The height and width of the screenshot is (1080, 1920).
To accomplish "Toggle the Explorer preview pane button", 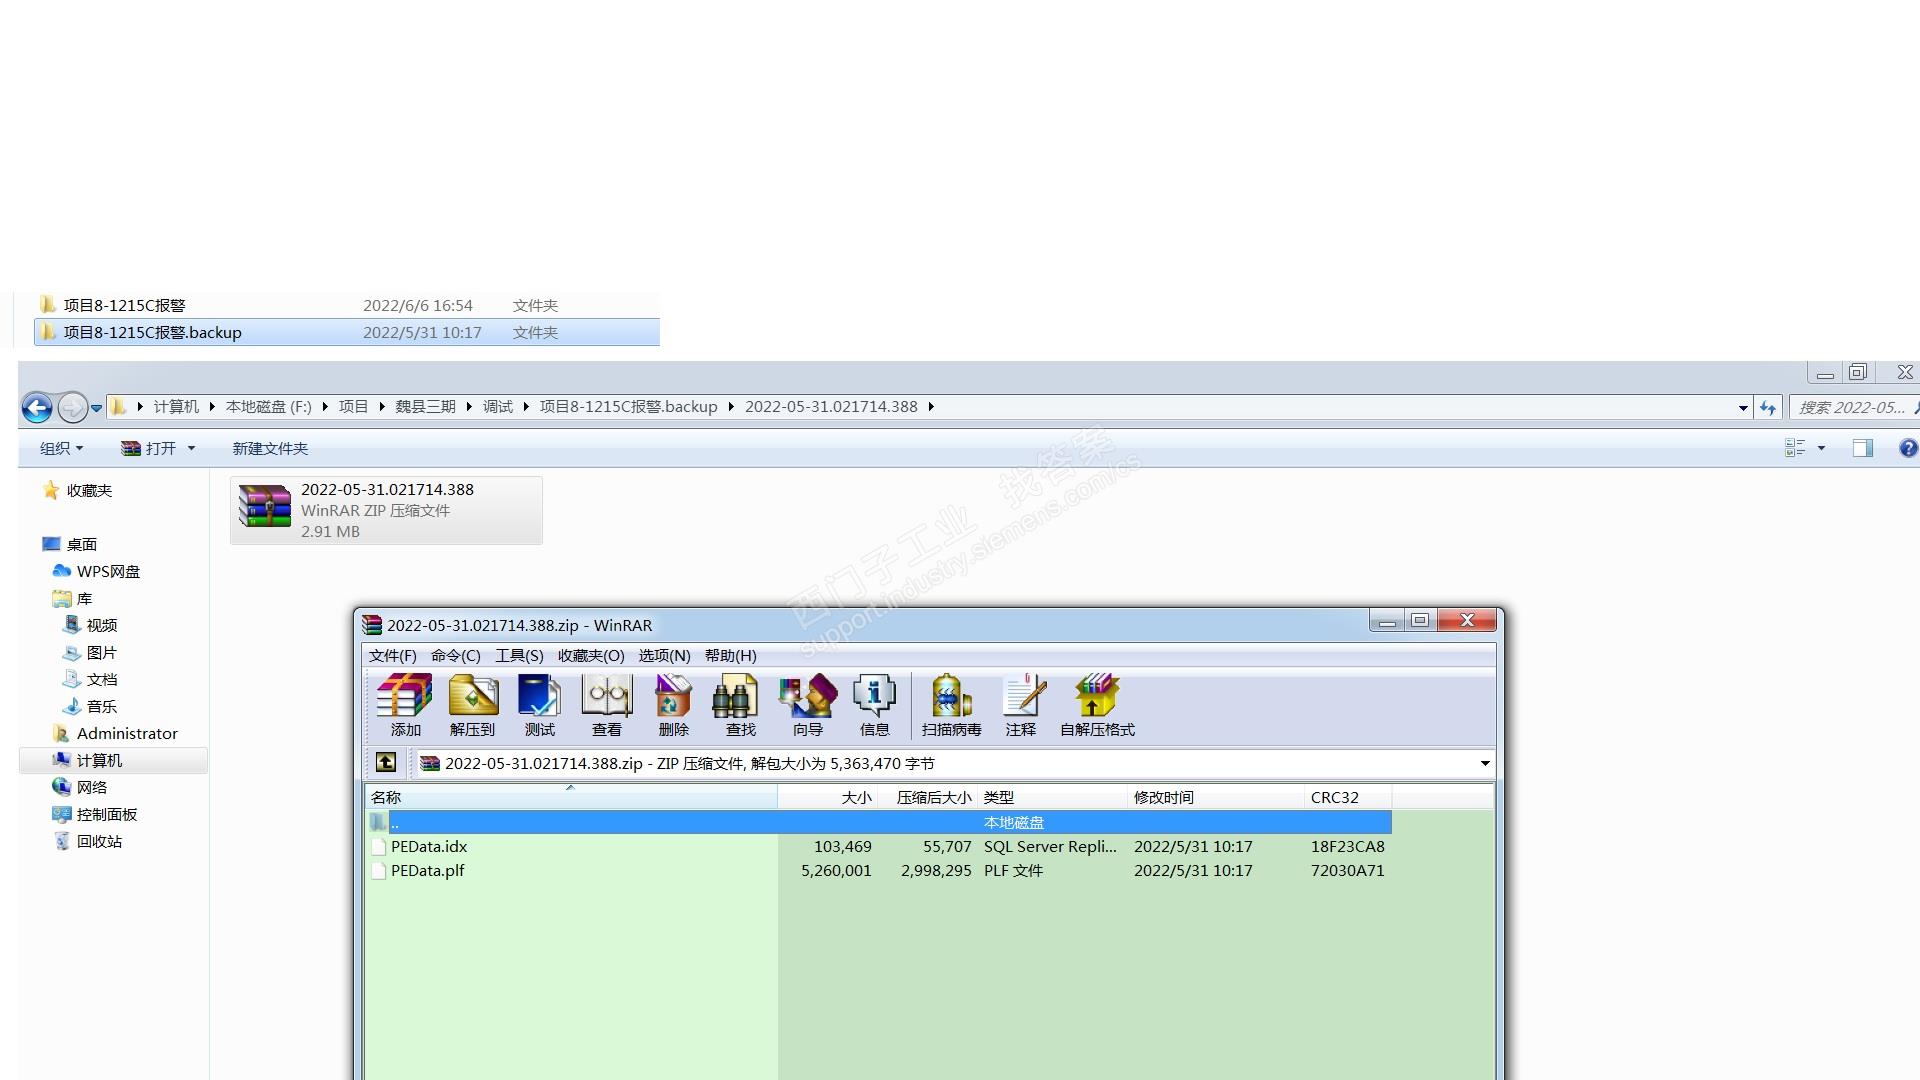I will pos(1862,448).
